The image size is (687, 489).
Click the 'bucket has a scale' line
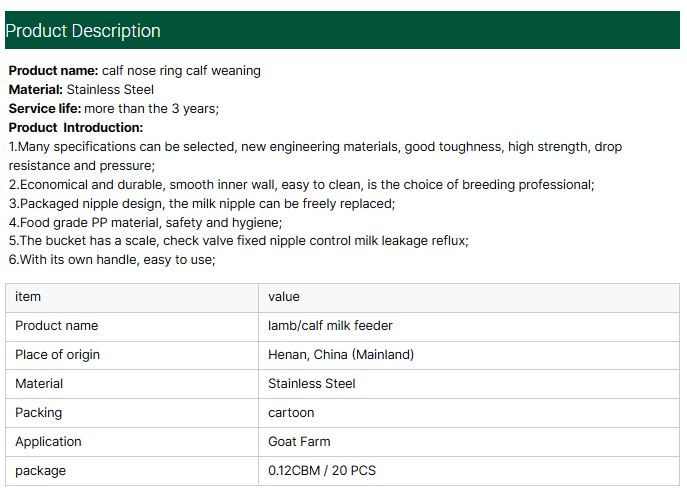238,242
